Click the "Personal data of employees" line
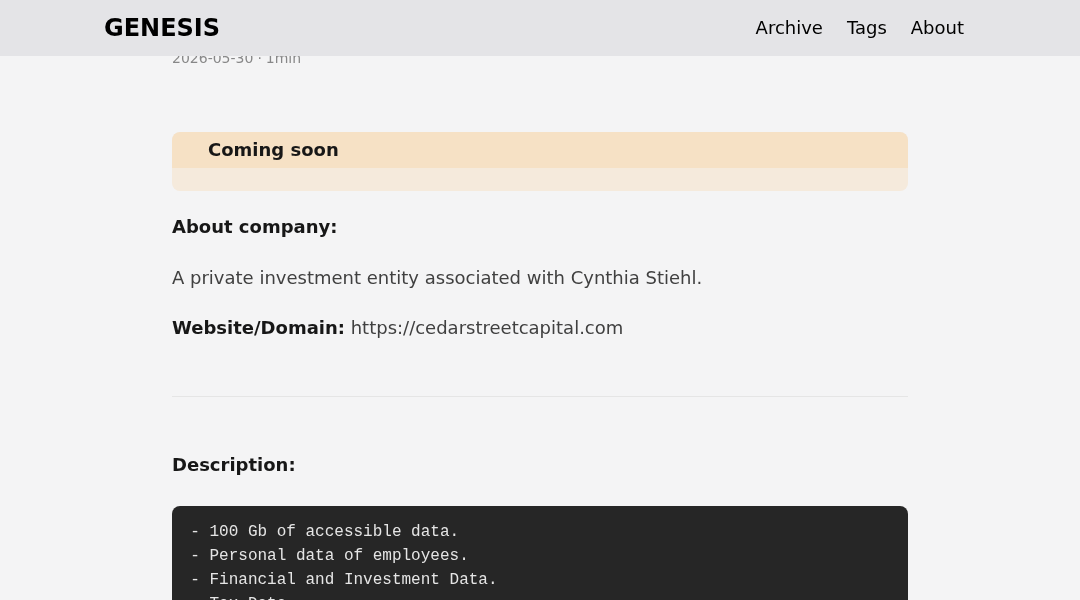 coord(329,555)
